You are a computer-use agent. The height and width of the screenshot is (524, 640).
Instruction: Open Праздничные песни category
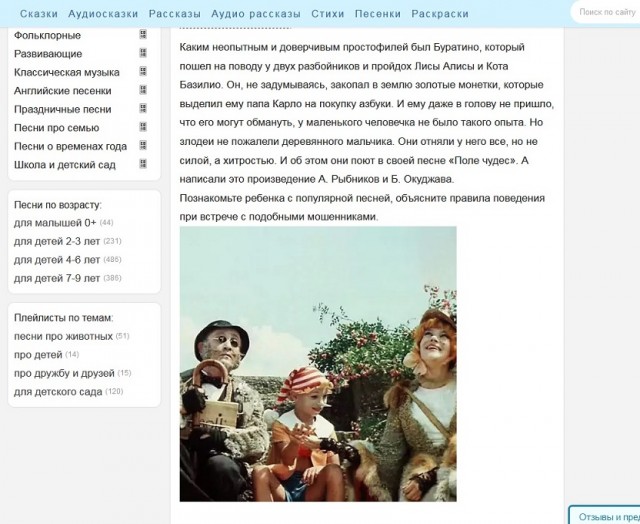pyautogui.click(x=62, y=109)
